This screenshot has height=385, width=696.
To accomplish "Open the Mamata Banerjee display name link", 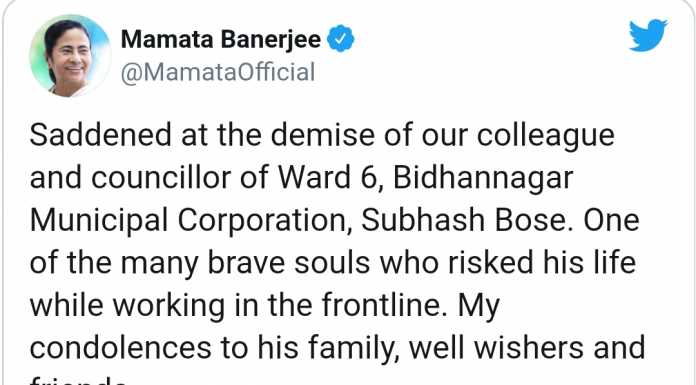I will click(221, 39).
